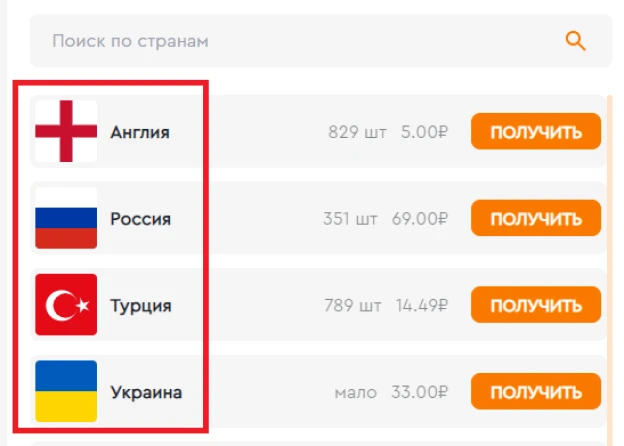The width and height of the screenshot is (624, 446).
Task: Focus the "Поиск по странам" search field
Action: 321,41
